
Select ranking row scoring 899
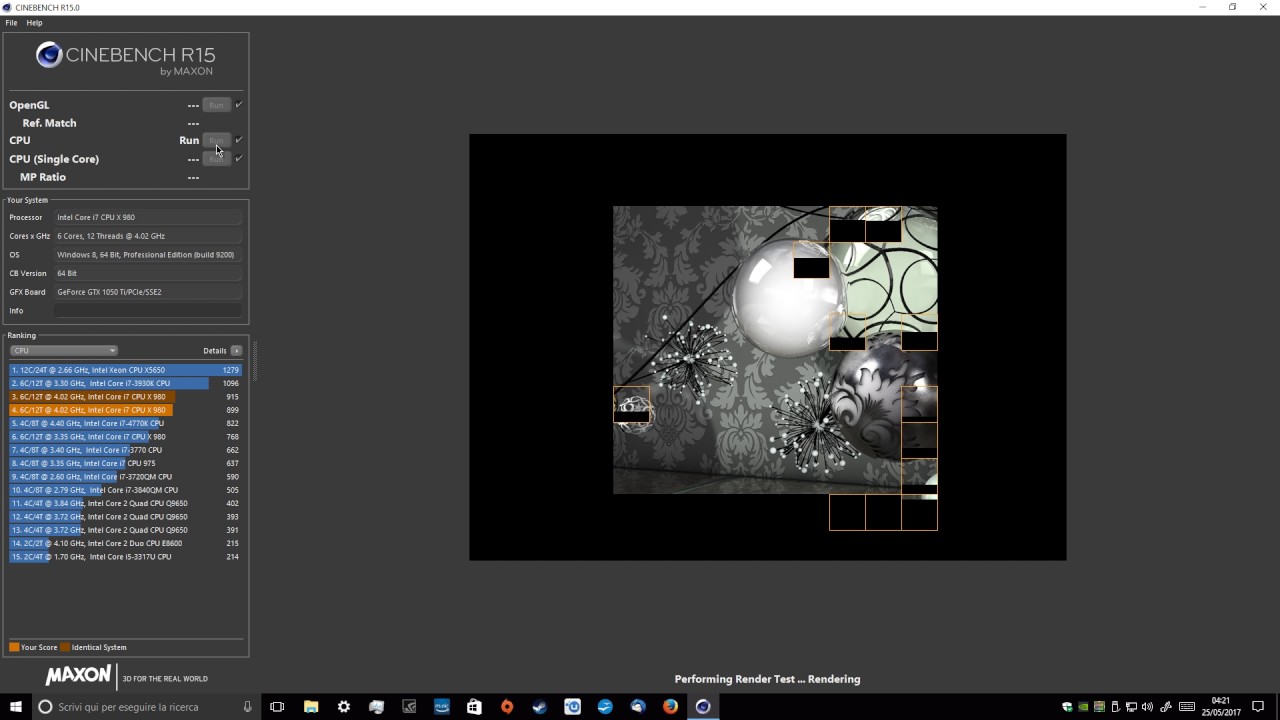tap(125, 410)
